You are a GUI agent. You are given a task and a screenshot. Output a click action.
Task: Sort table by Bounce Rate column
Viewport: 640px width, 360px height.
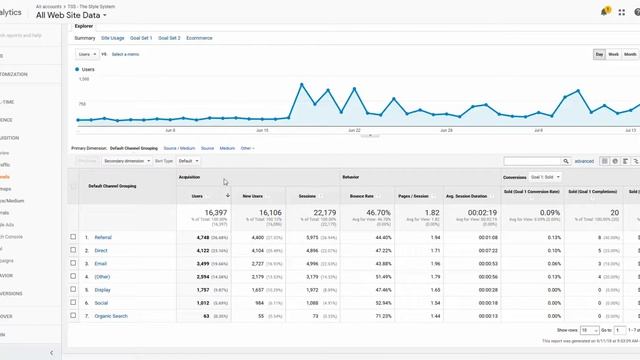[362, 196]
